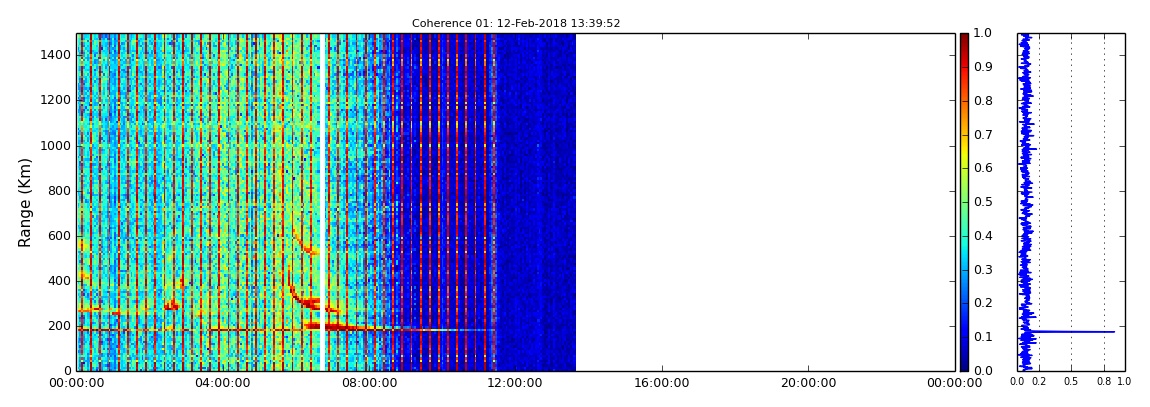Screen dimensions: 1150x407
Task: Click the colorbar label 0.4
Action: (981, 236)
